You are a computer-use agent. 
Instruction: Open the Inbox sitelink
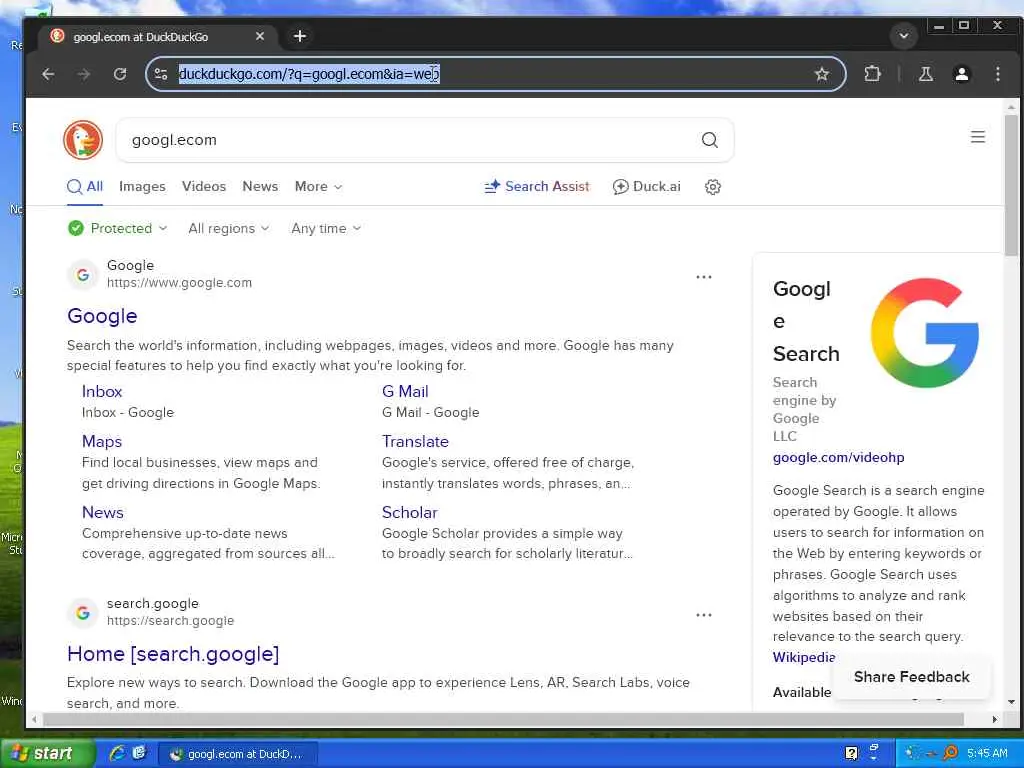[x=102, y=391]
